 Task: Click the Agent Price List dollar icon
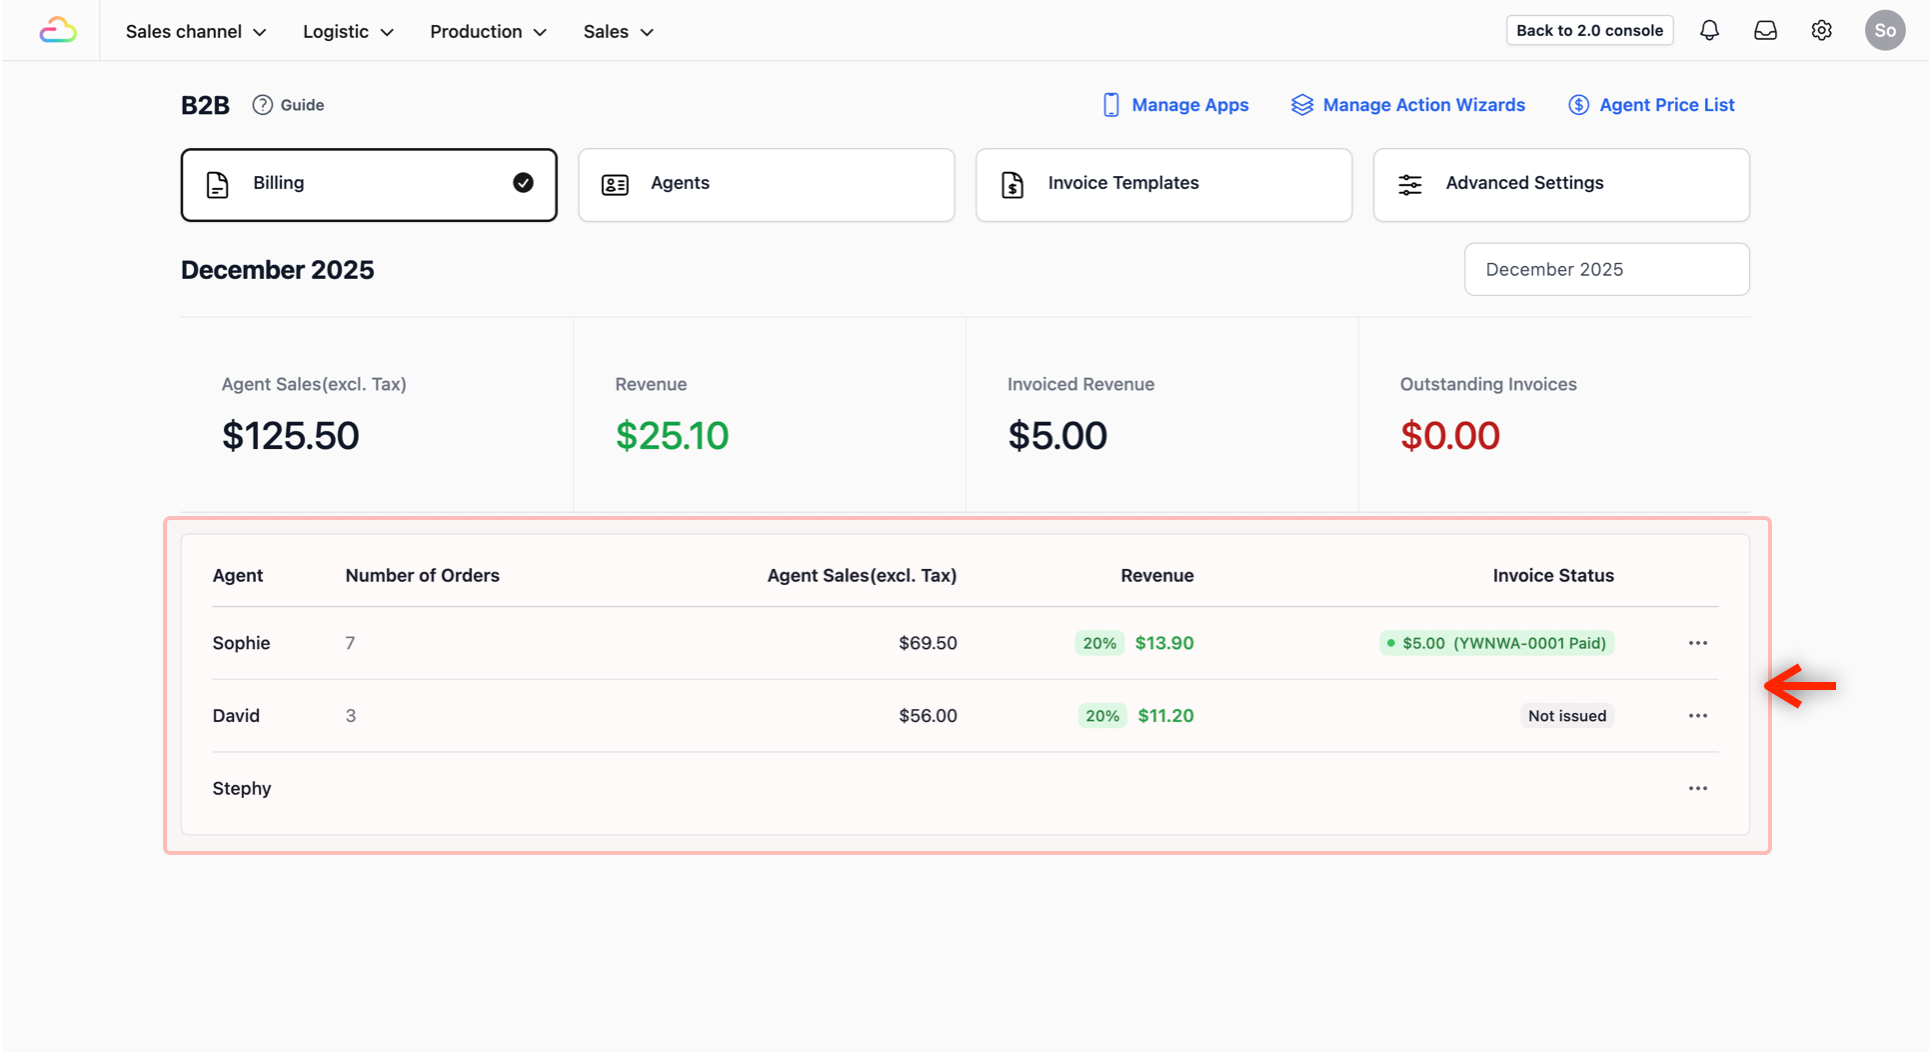coord(1578,105)
